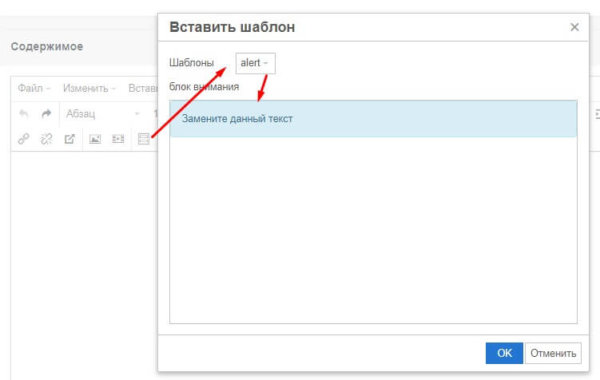Click the Замените данный текст preview block
The image size is (600, 380).
(x=373, y=119)
